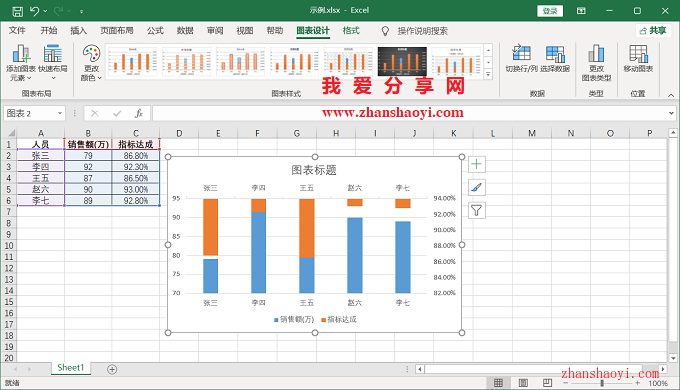Viewport: 680px width, 390px height.
Task: Select the dark background chart style thumbnail
Action: click(x=402, y=62)
